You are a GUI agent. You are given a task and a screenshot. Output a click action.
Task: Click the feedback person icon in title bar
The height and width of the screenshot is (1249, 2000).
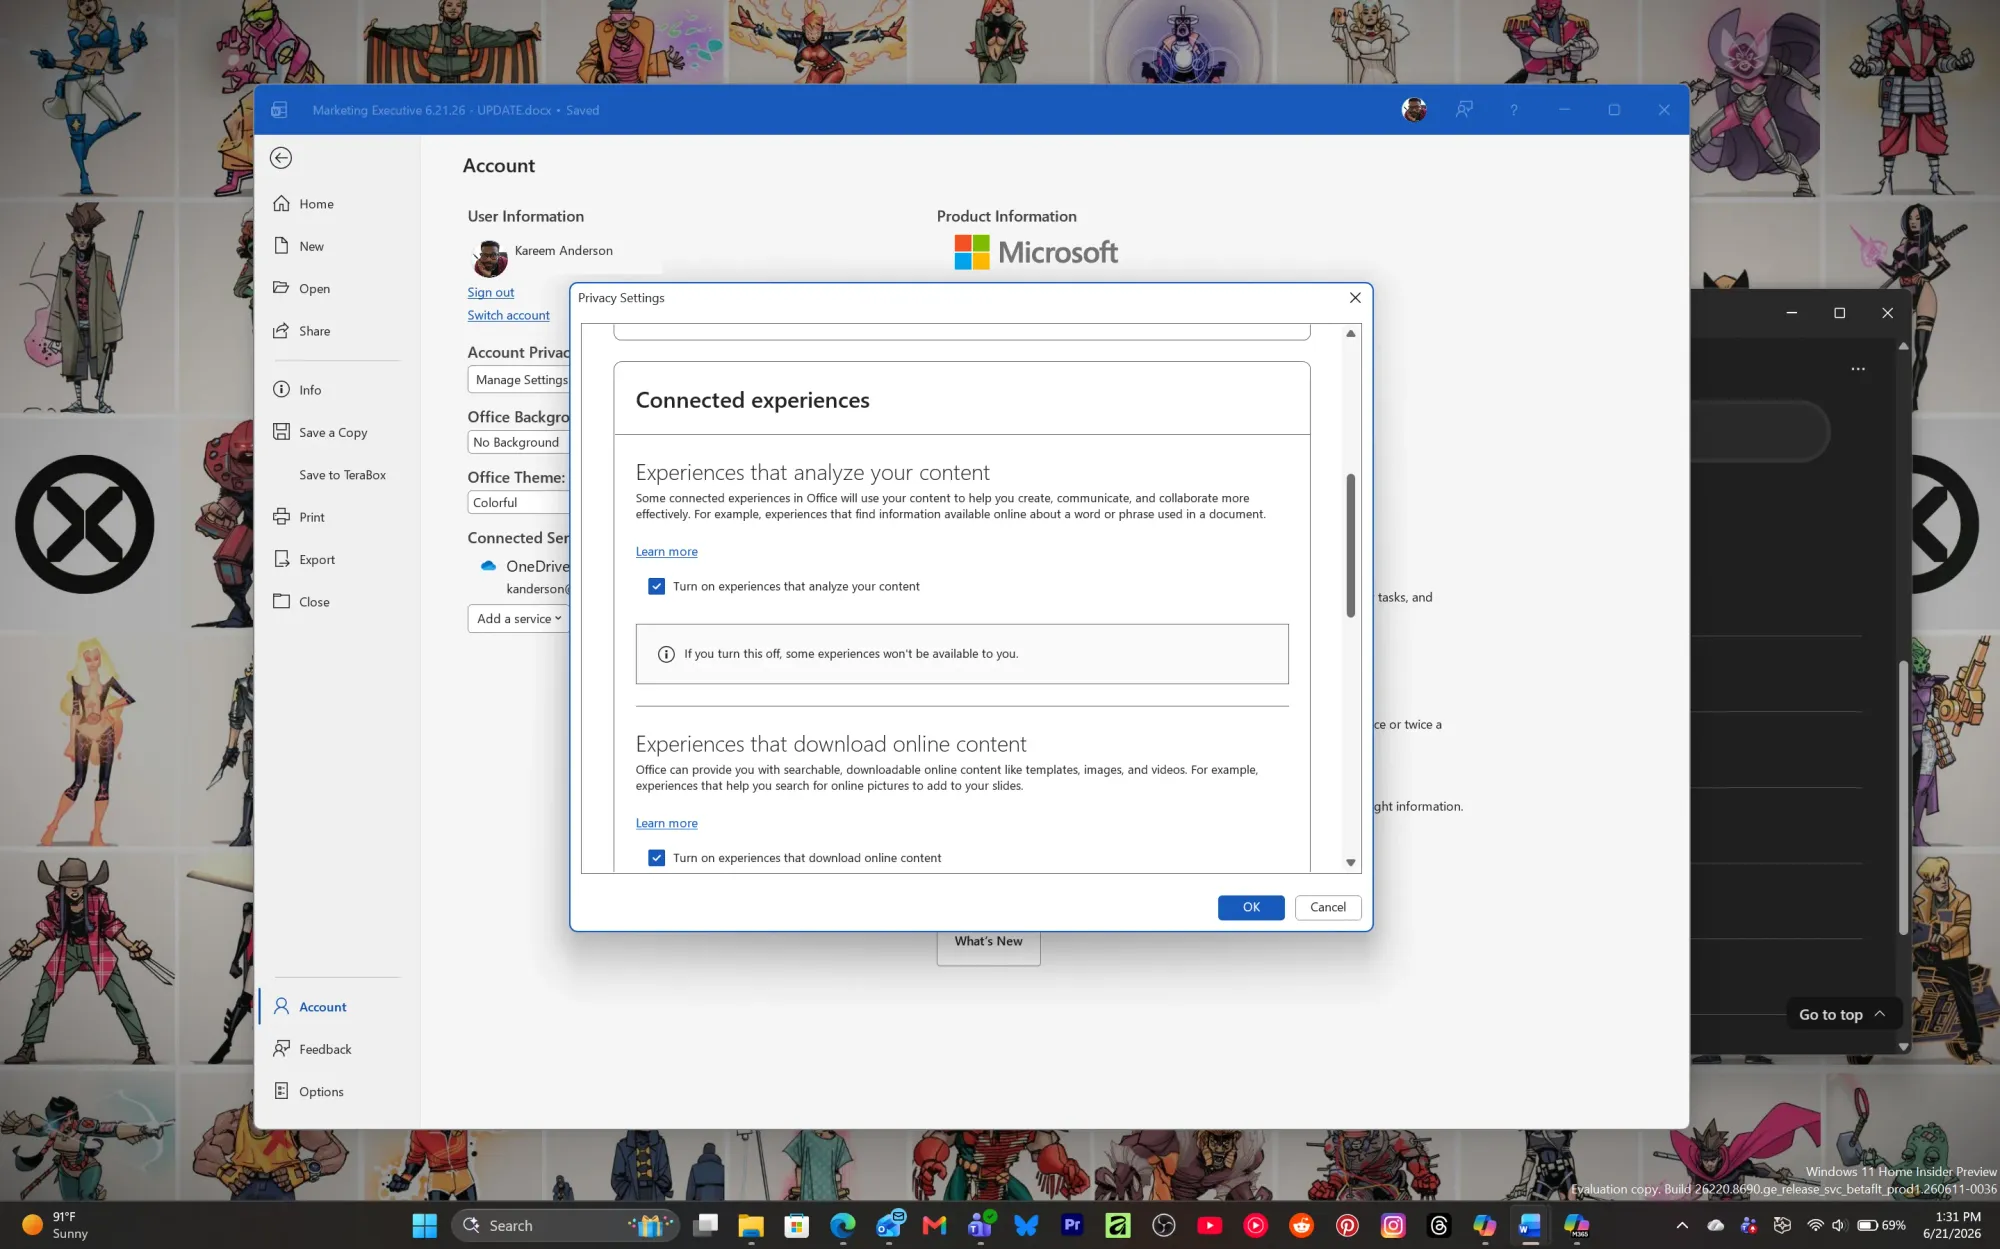[x=1464, y=110]
